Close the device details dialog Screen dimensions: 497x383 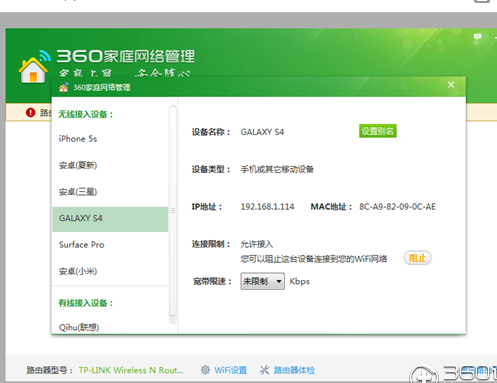point(451,85)
